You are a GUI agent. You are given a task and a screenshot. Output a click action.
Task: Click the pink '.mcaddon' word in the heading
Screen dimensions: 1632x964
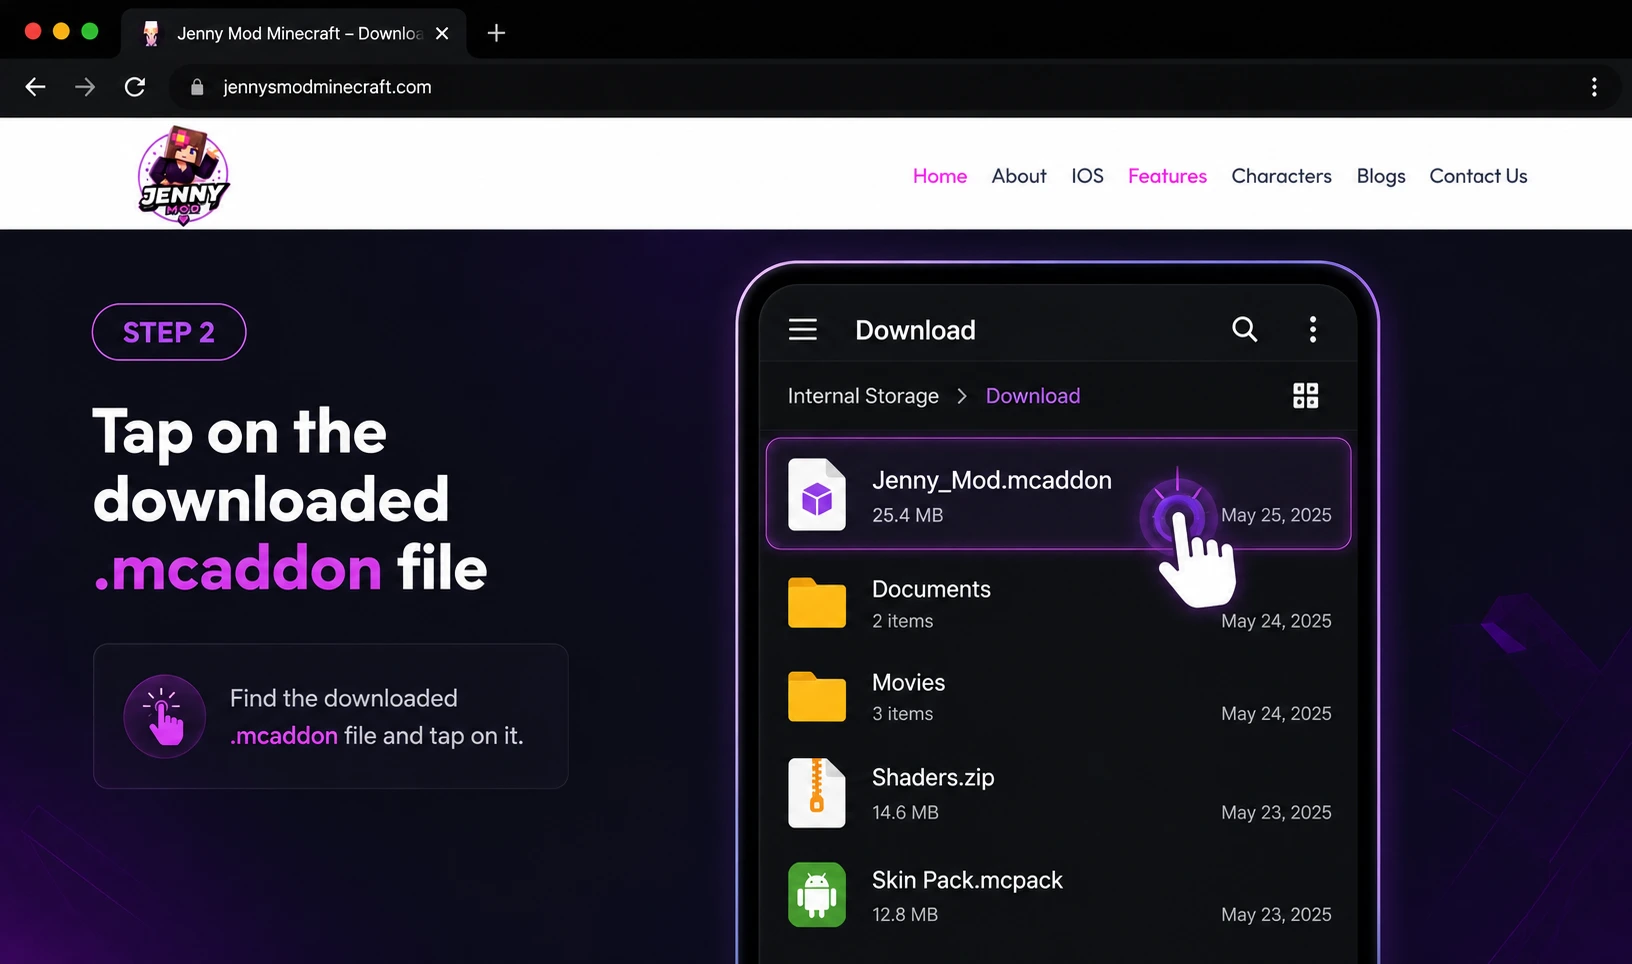(238, 569)
